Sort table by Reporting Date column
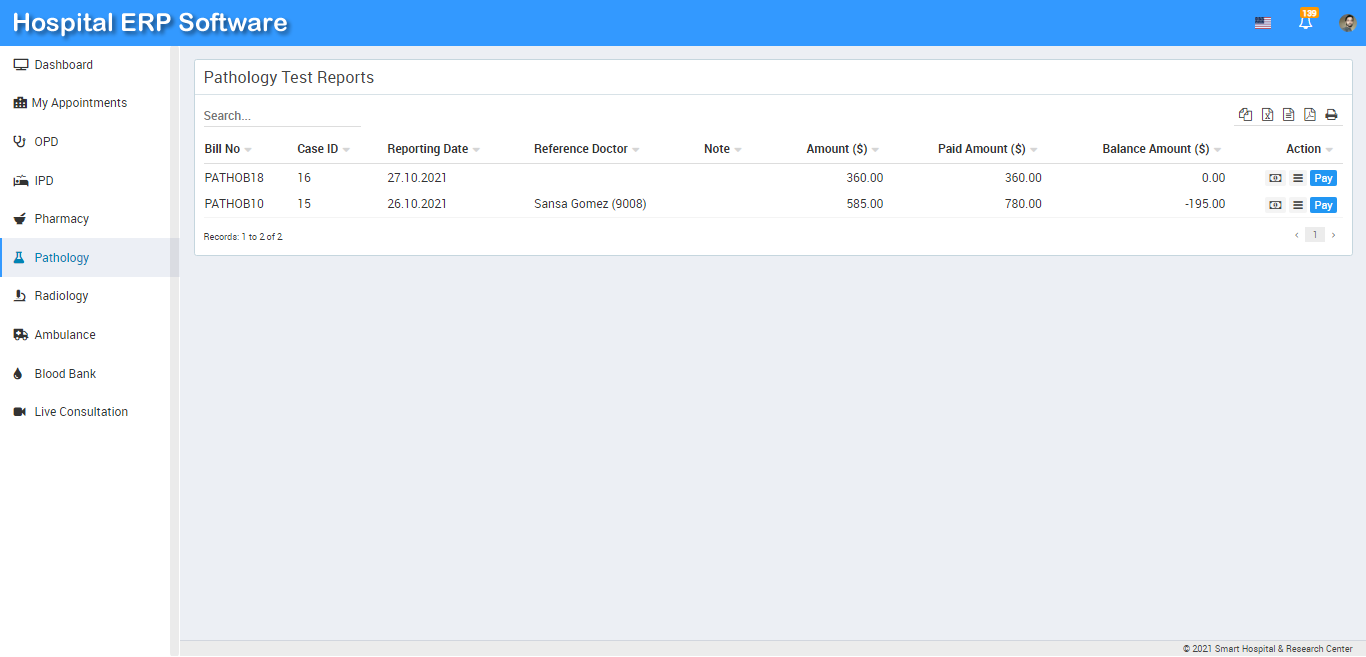This screenshot has height=657, width=1366. point(427,149)
